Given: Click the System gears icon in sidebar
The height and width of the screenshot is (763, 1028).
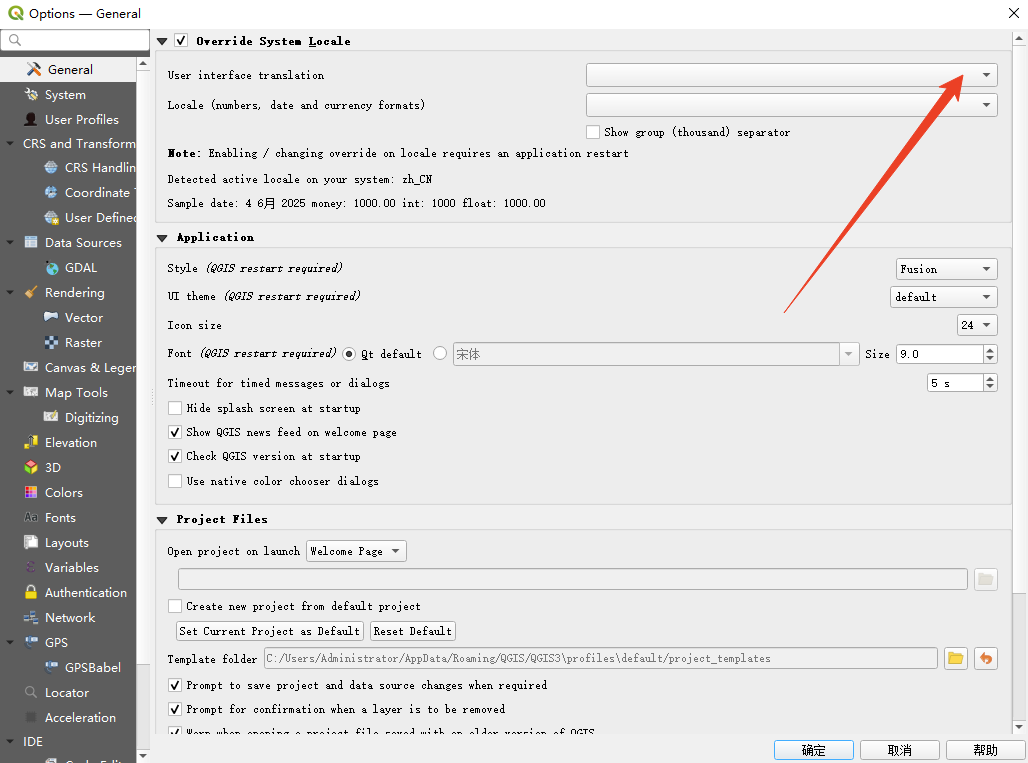Looking at the screenshot, I should 31,95.
